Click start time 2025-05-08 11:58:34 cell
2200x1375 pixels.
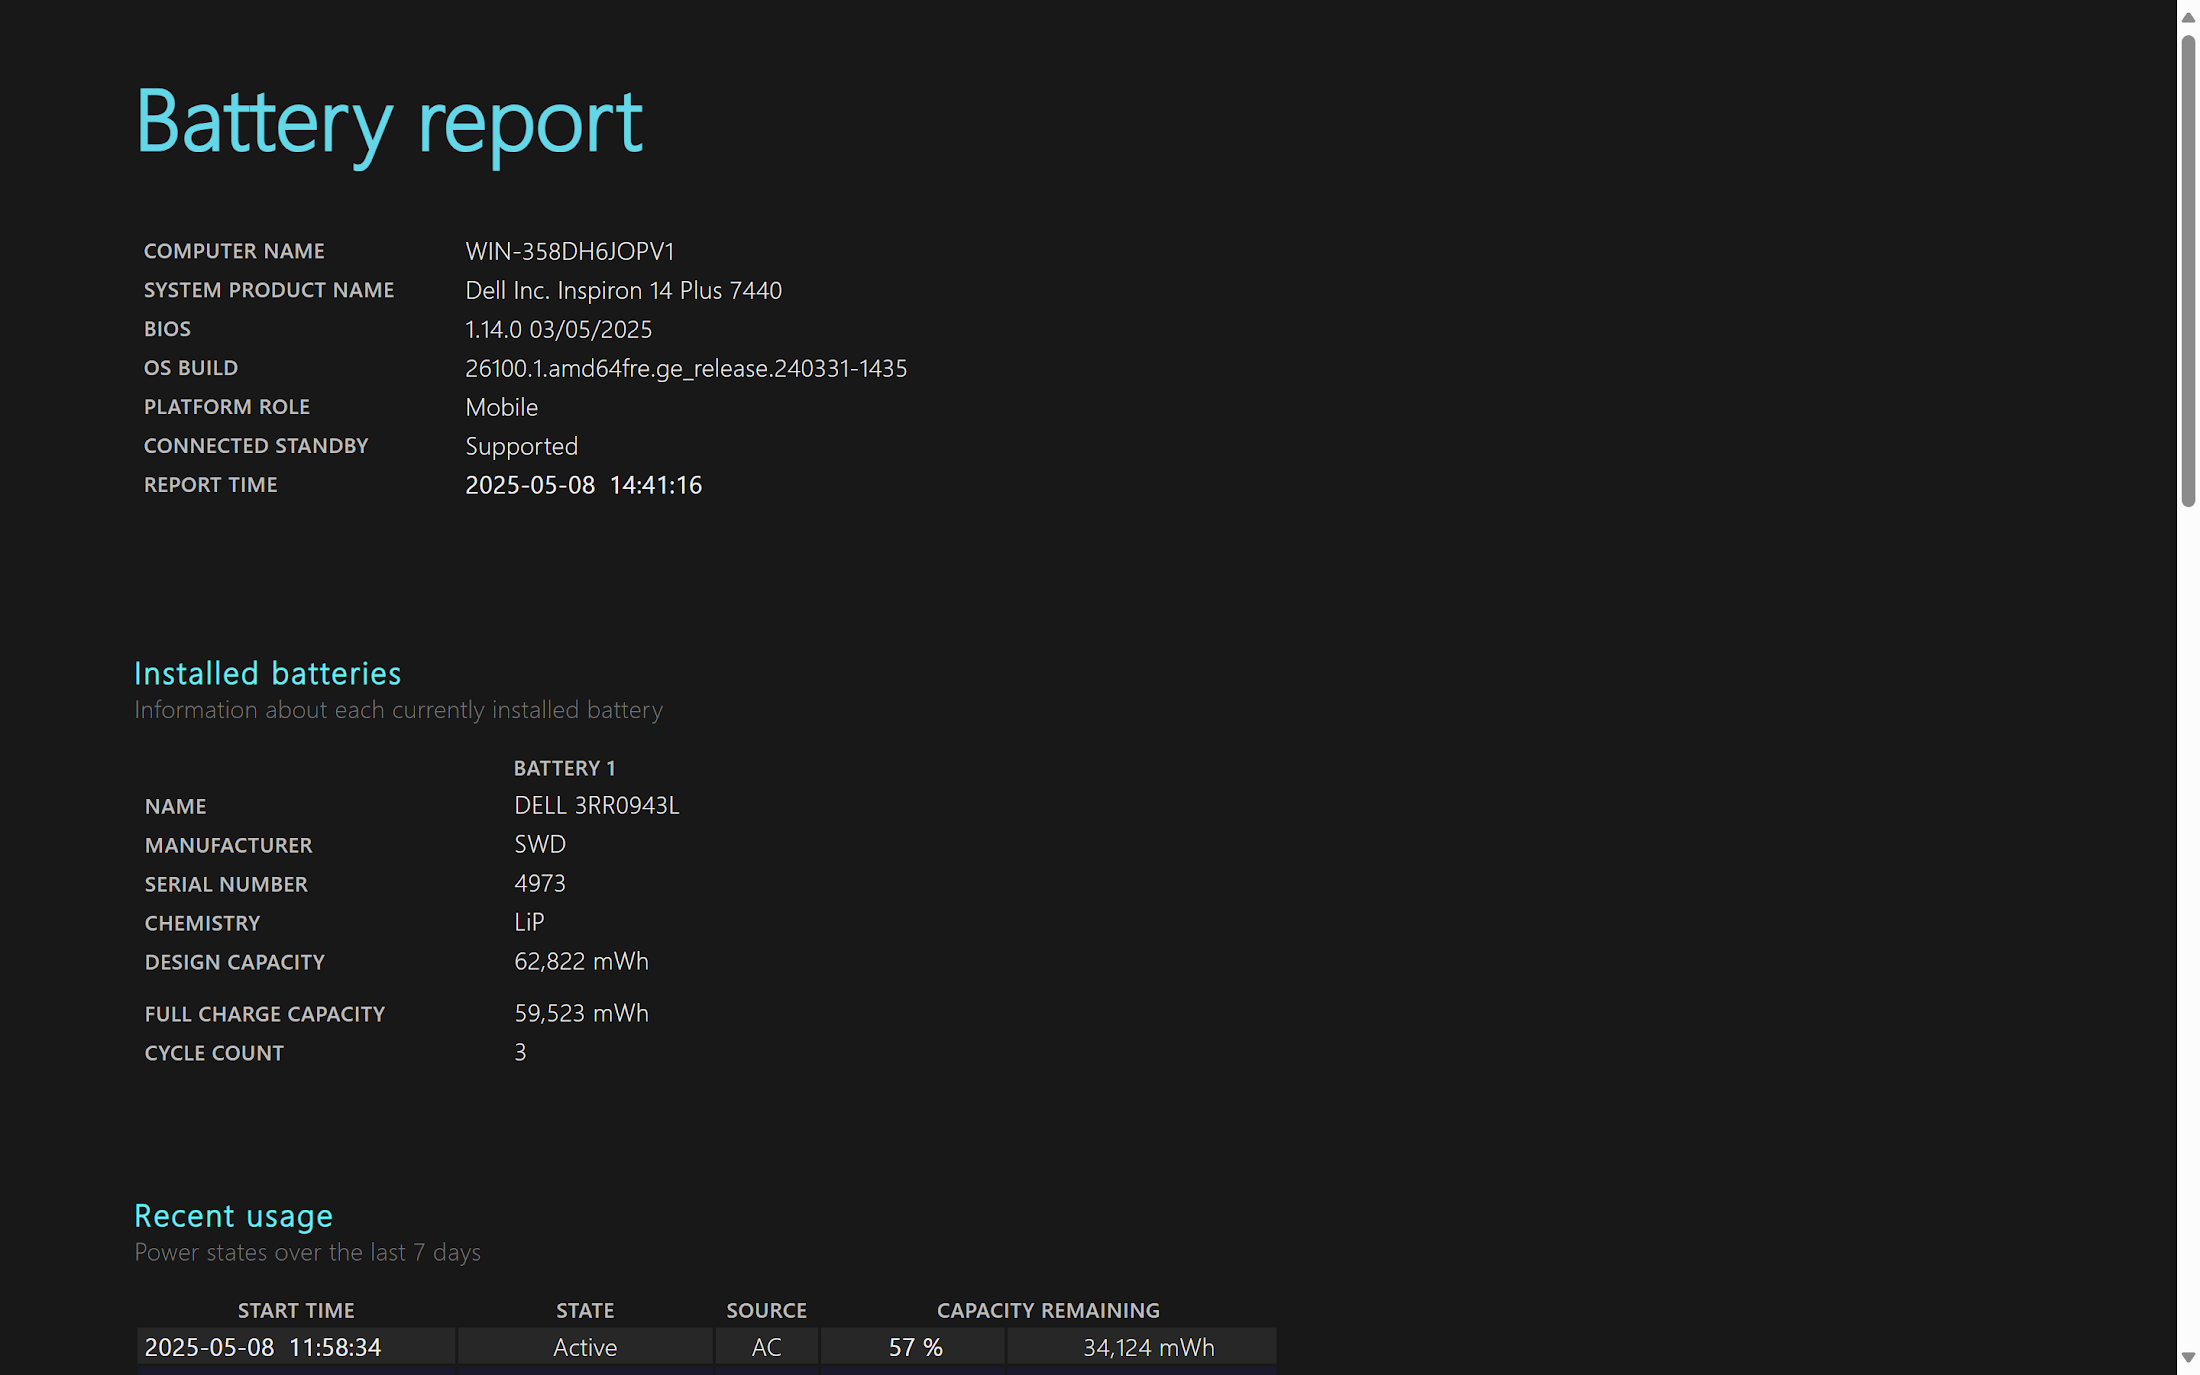pos(296,1347)
